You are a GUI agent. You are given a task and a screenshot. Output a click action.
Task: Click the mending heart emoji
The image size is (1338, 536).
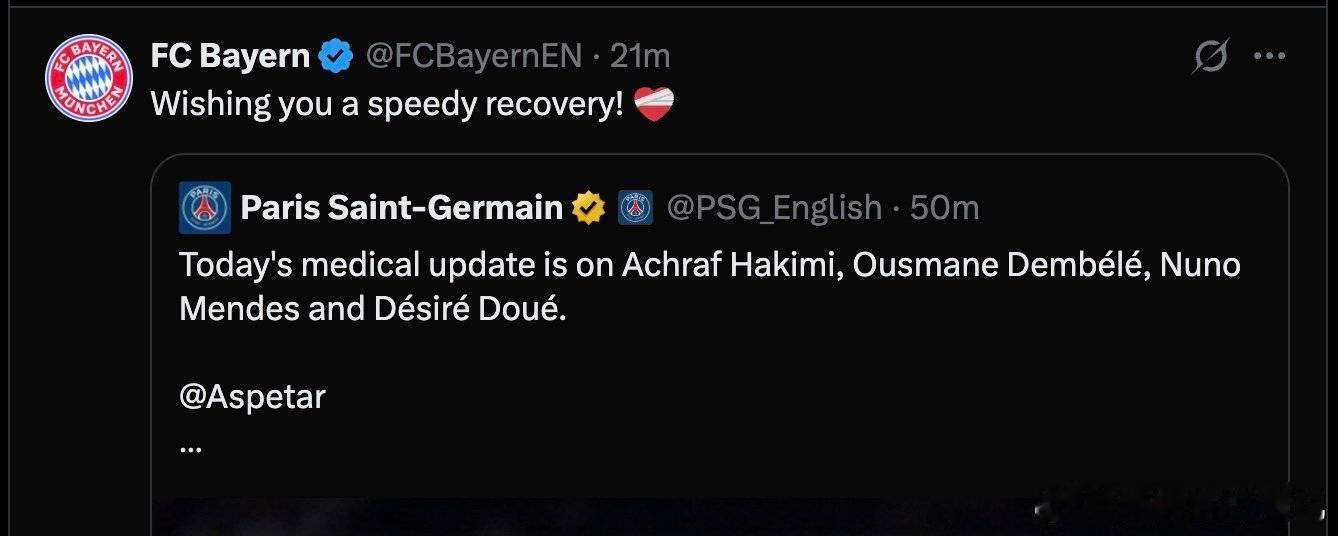tap(655, 104)
